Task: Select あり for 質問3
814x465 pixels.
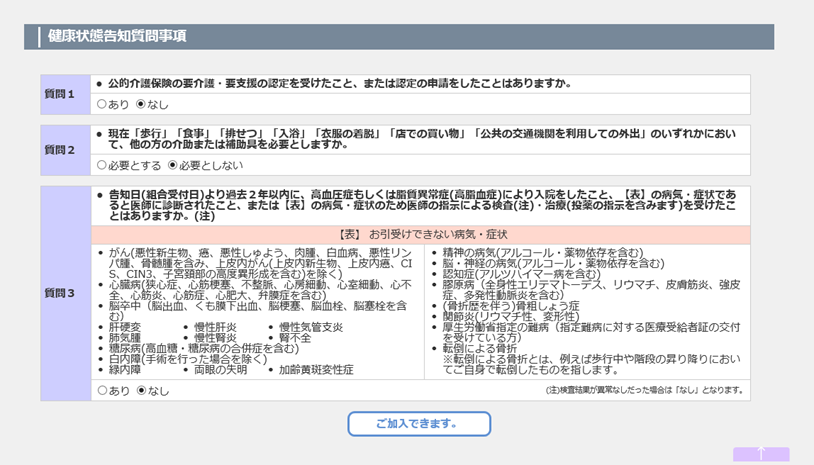Action: [x=101, y=390]
